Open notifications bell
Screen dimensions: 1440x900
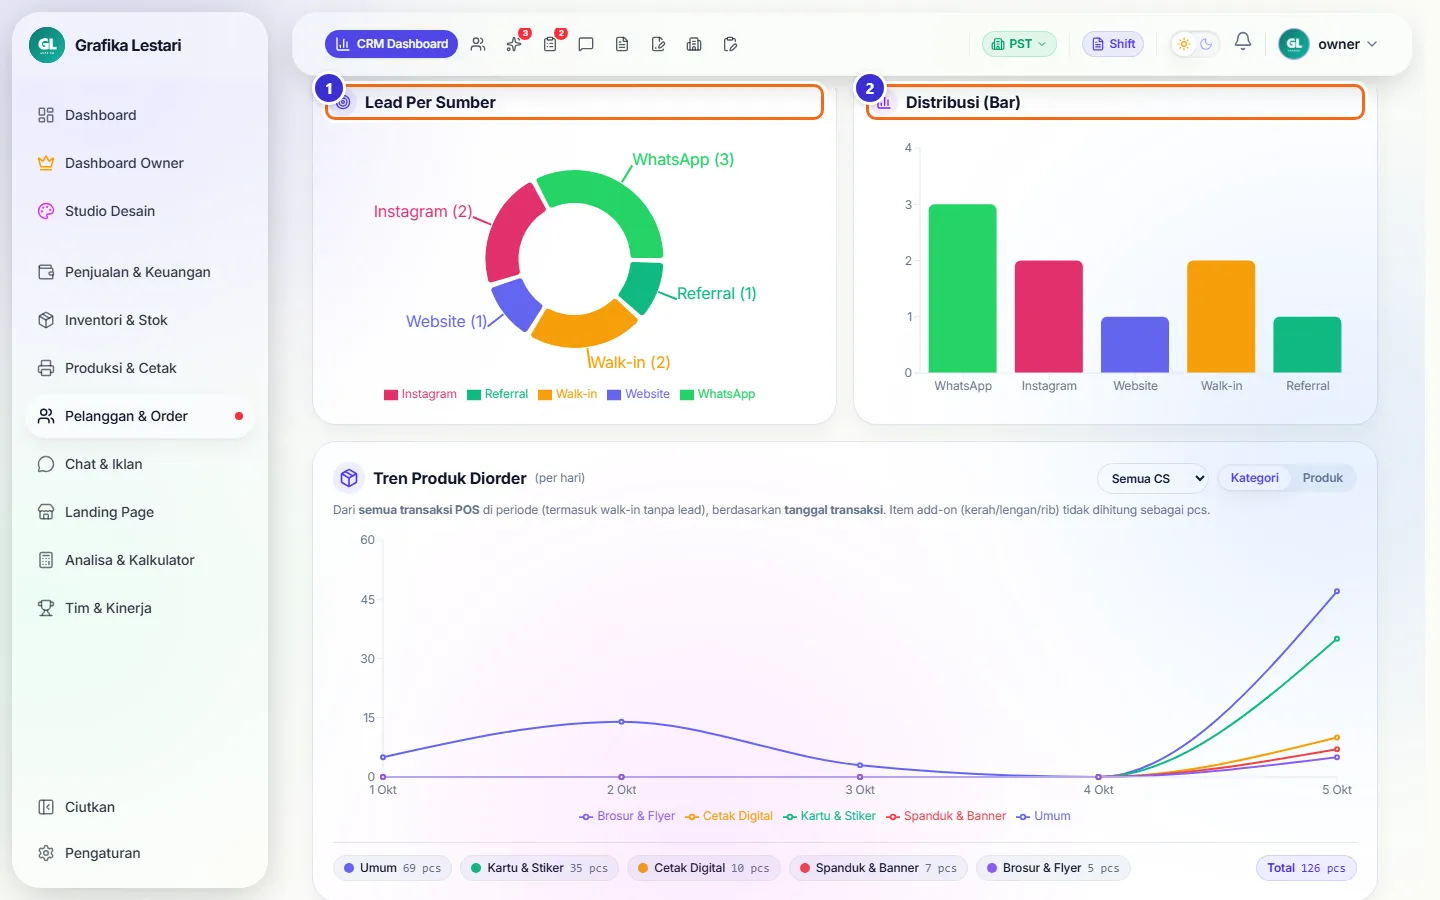coord(1243,42)
